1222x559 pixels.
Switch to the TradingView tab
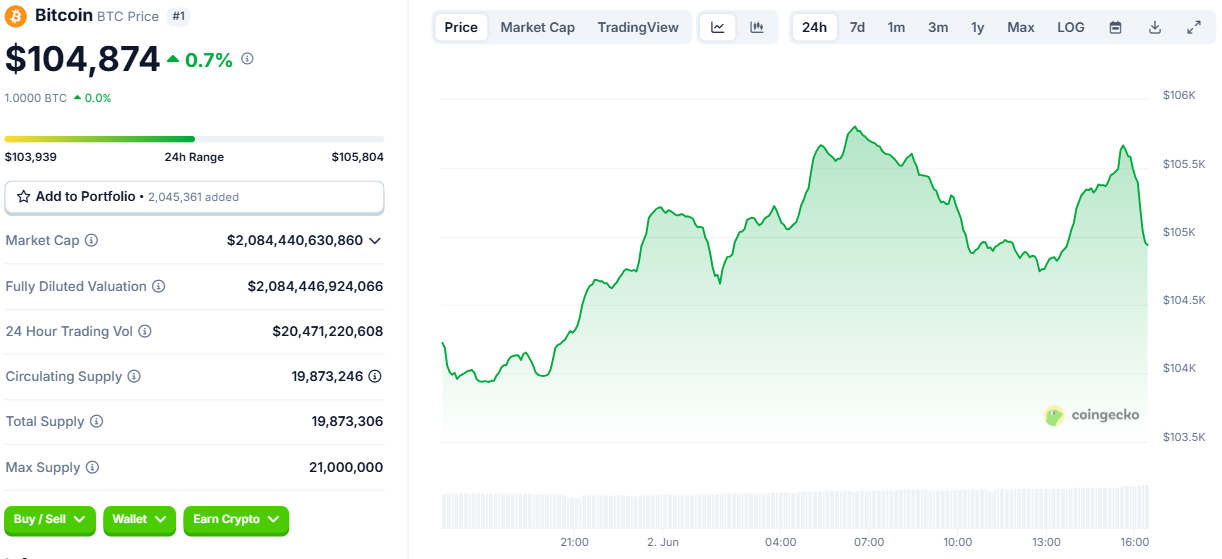coord(638,27)
